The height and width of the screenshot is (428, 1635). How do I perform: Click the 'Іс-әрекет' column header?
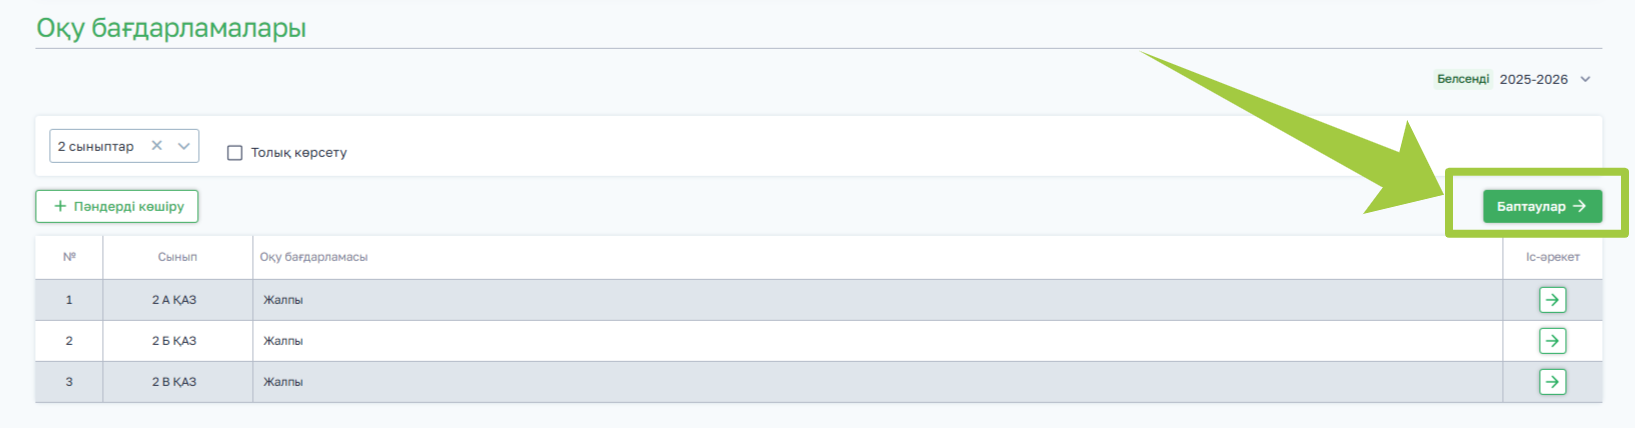click(1552, 257)
